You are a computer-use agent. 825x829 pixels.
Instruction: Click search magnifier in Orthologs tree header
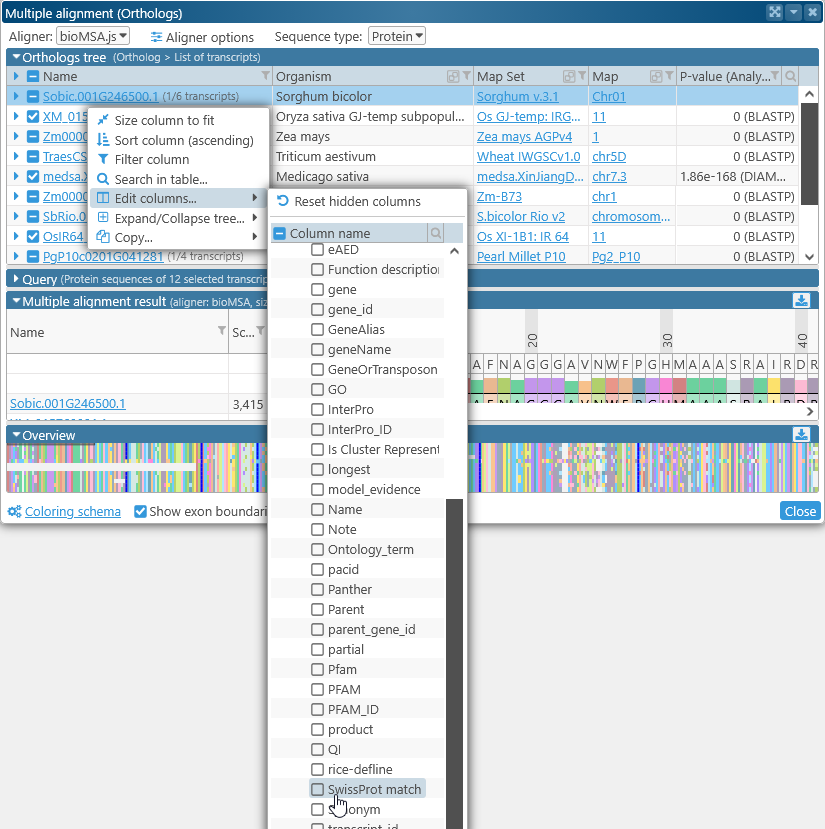point(790,77)
